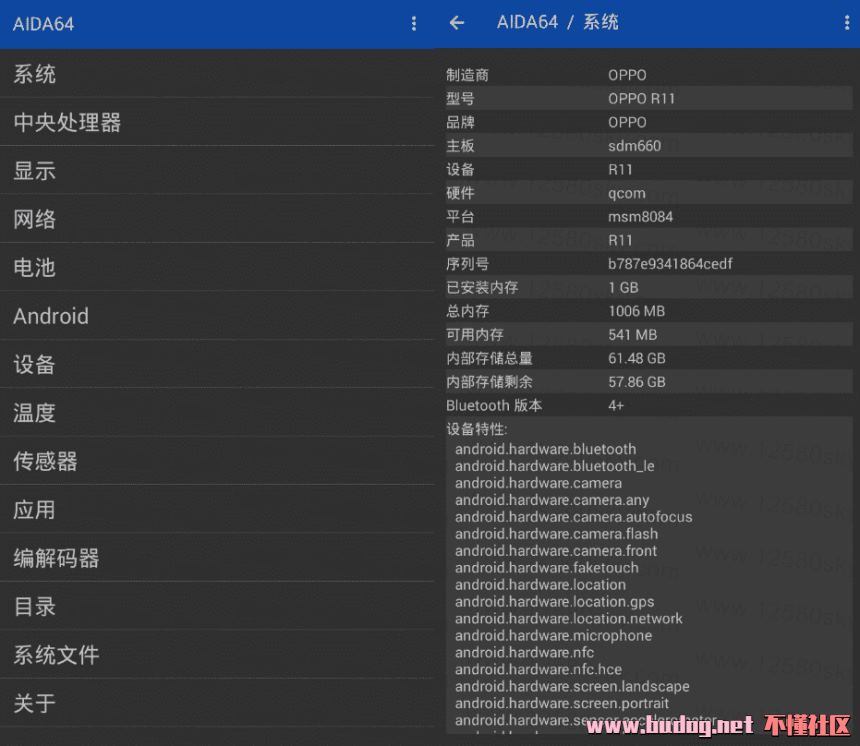The width and height of the screenshot is (860, 746).
Task: Select the 产品 R11 row
Action: pyautogui.click(x=649, y=240)
